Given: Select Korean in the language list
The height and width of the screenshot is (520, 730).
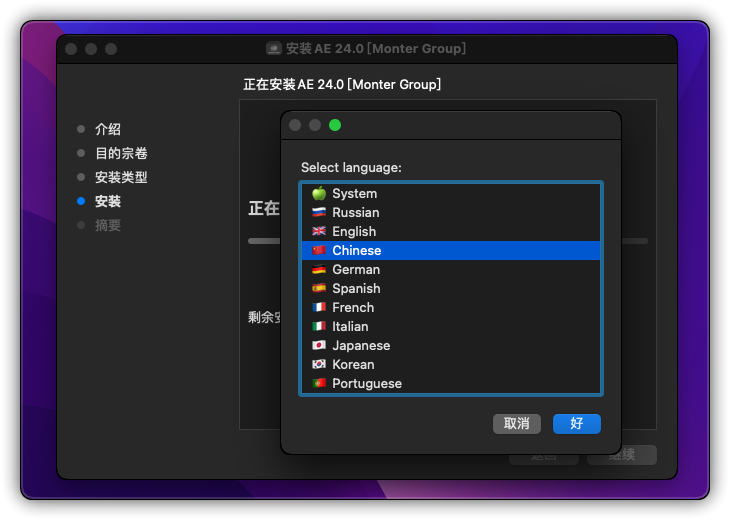Looking at the screenshot, I should [x=451, y=365].
